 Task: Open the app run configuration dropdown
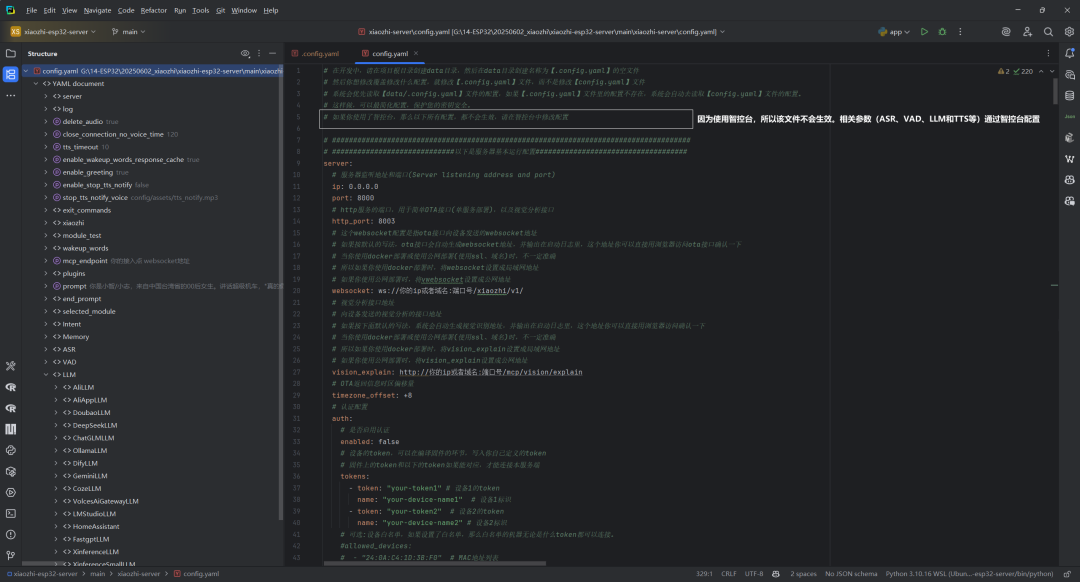pos(894,32)
